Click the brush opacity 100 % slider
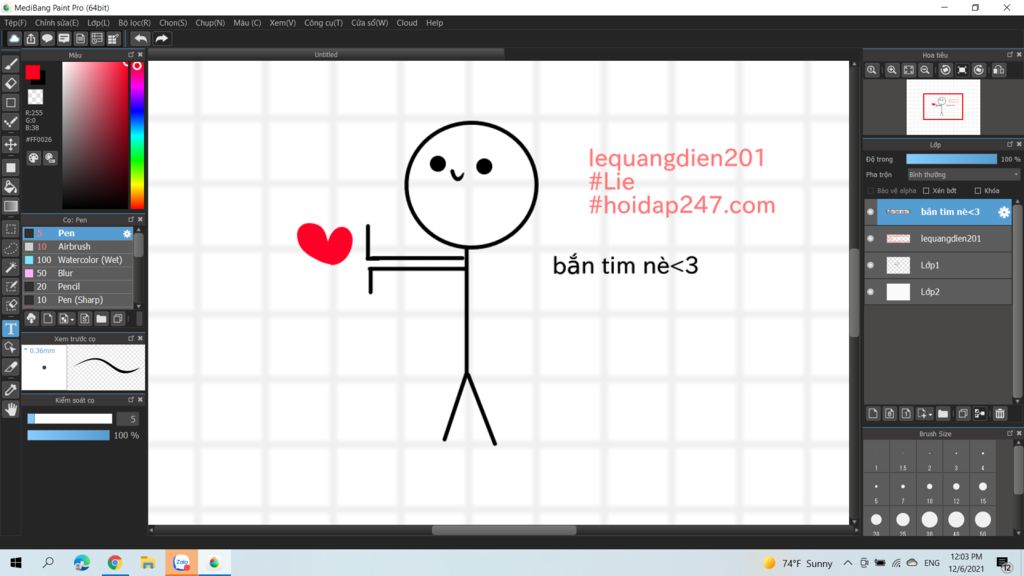 [68, 436]
